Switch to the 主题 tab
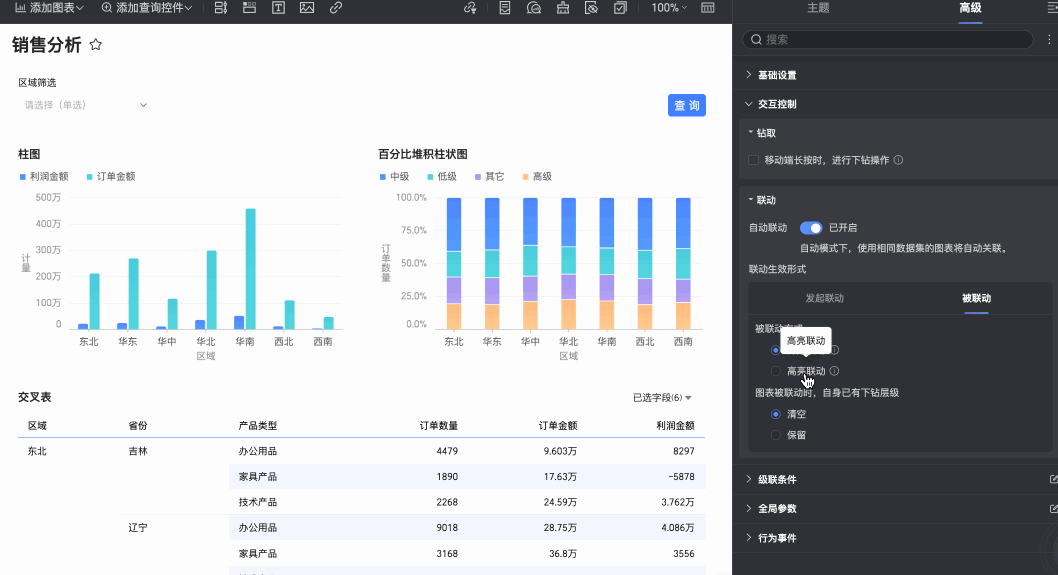1058x575 pixels. (818, 8)
